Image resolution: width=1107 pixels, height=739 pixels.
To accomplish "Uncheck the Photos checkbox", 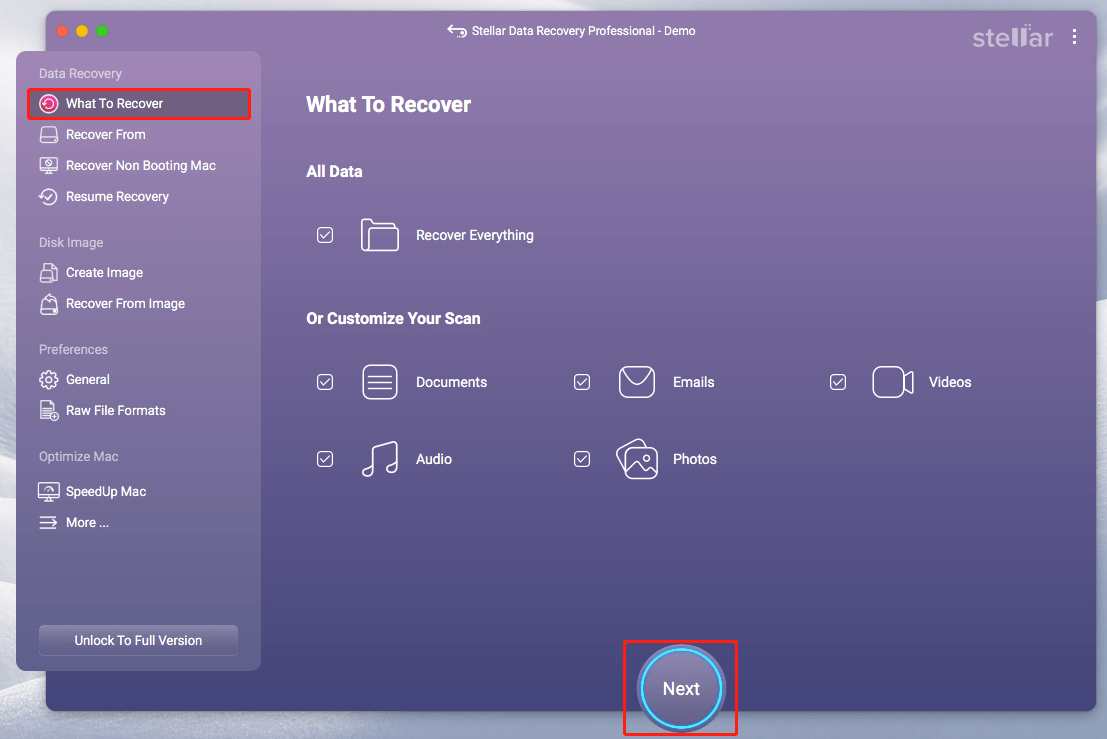I will 582,459.
